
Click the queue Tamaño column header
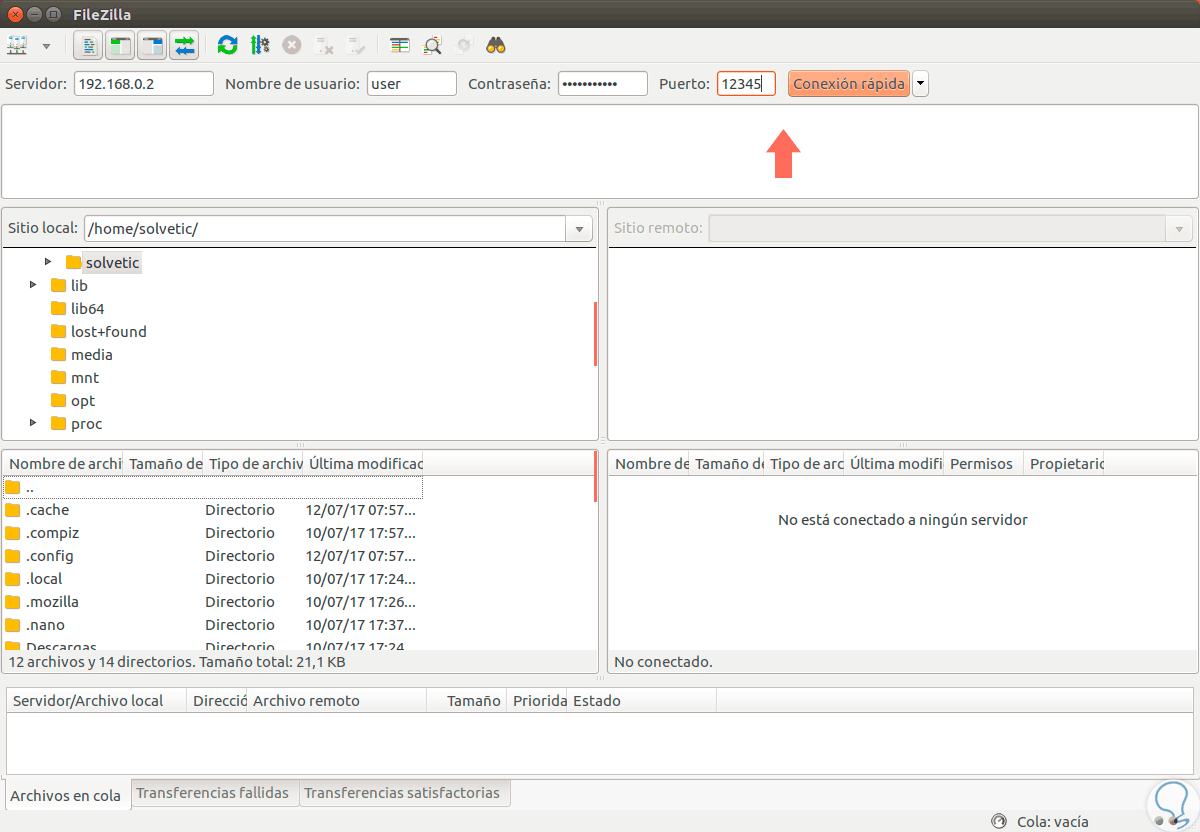[x=466, y=701]
